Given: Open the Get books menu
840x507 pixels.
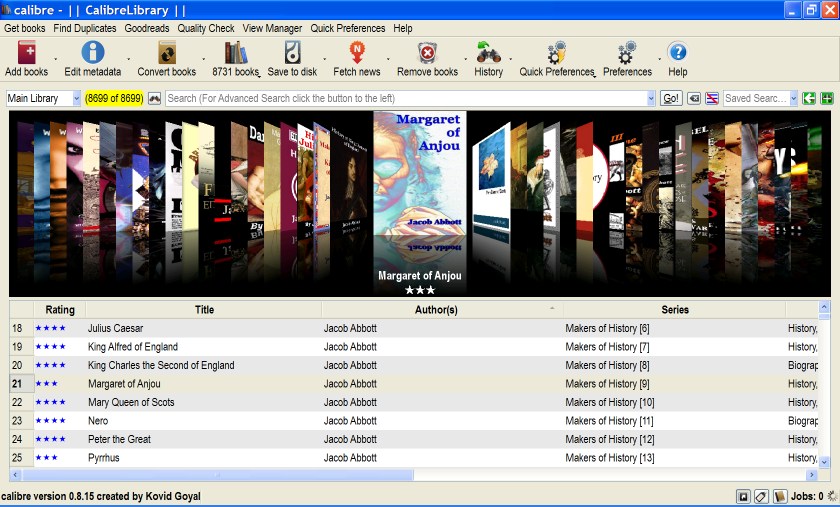Looking at the screenshot, I should (25, 28).
